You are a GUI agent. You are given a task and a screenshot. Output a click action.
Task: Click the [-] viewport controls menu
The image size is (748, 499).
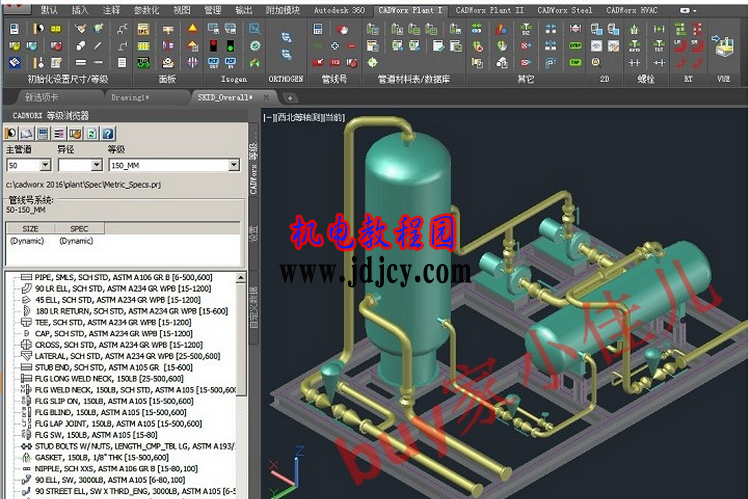[x=269, y=117]
